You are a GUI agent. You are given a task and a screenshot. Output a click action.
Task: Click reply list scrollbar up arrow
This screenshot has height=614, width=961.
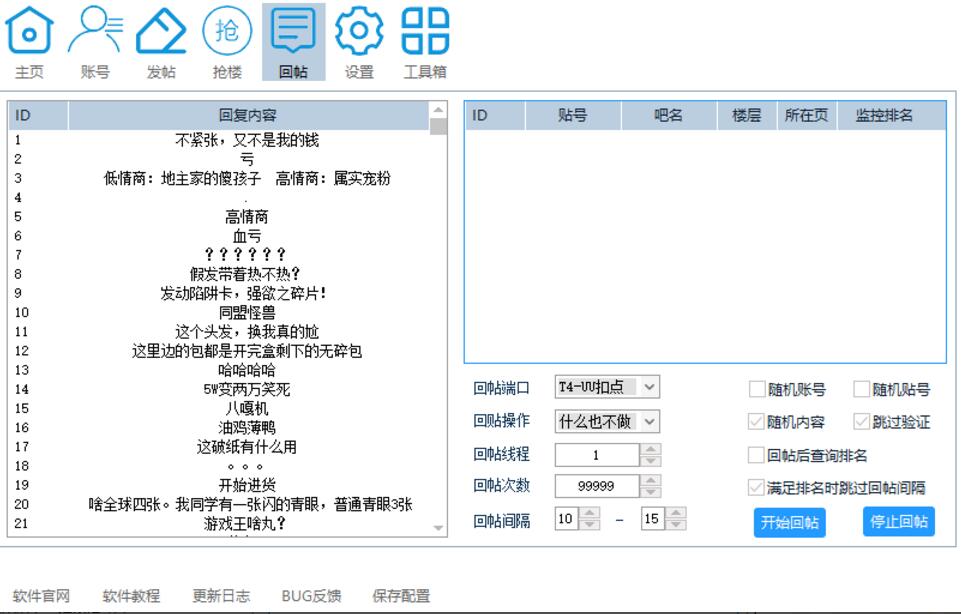tap(438, 110)
